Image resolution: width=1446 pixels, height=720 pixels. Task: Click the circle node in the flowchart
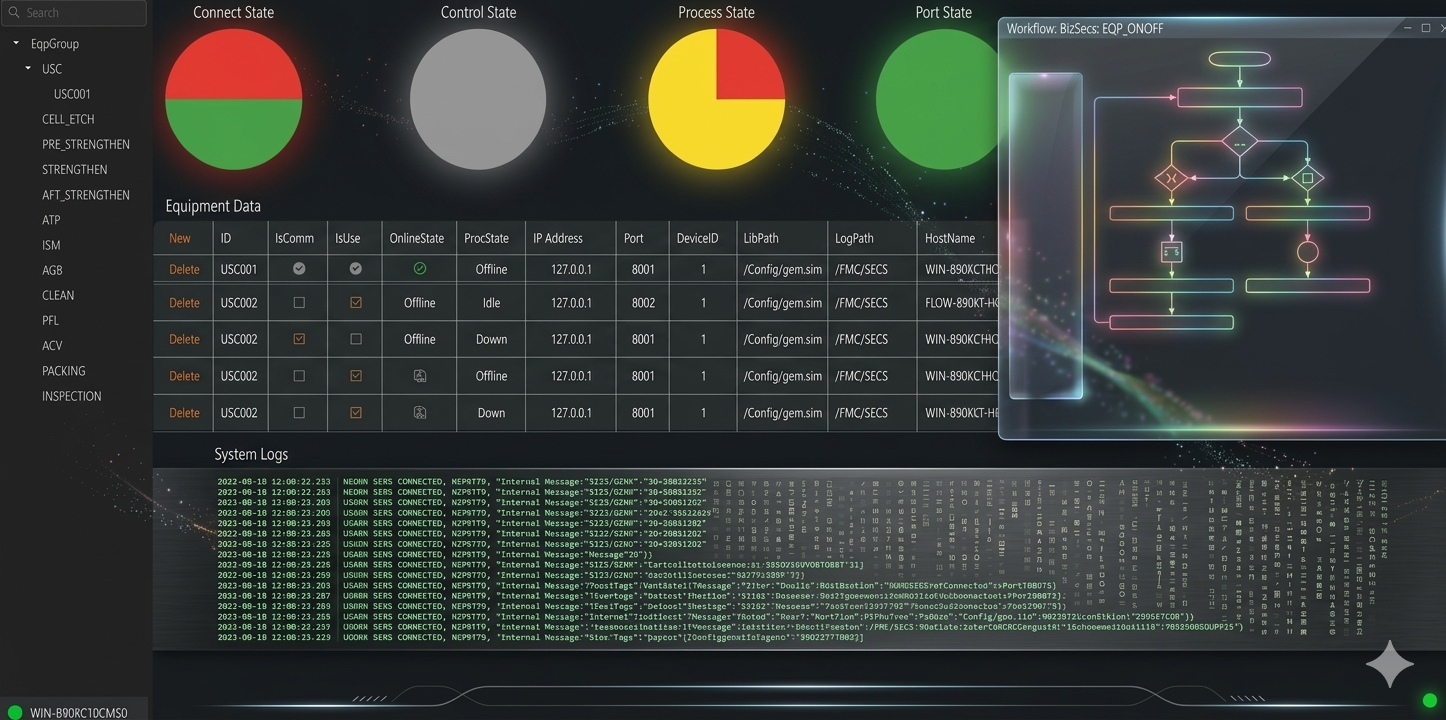point(1307,253)
